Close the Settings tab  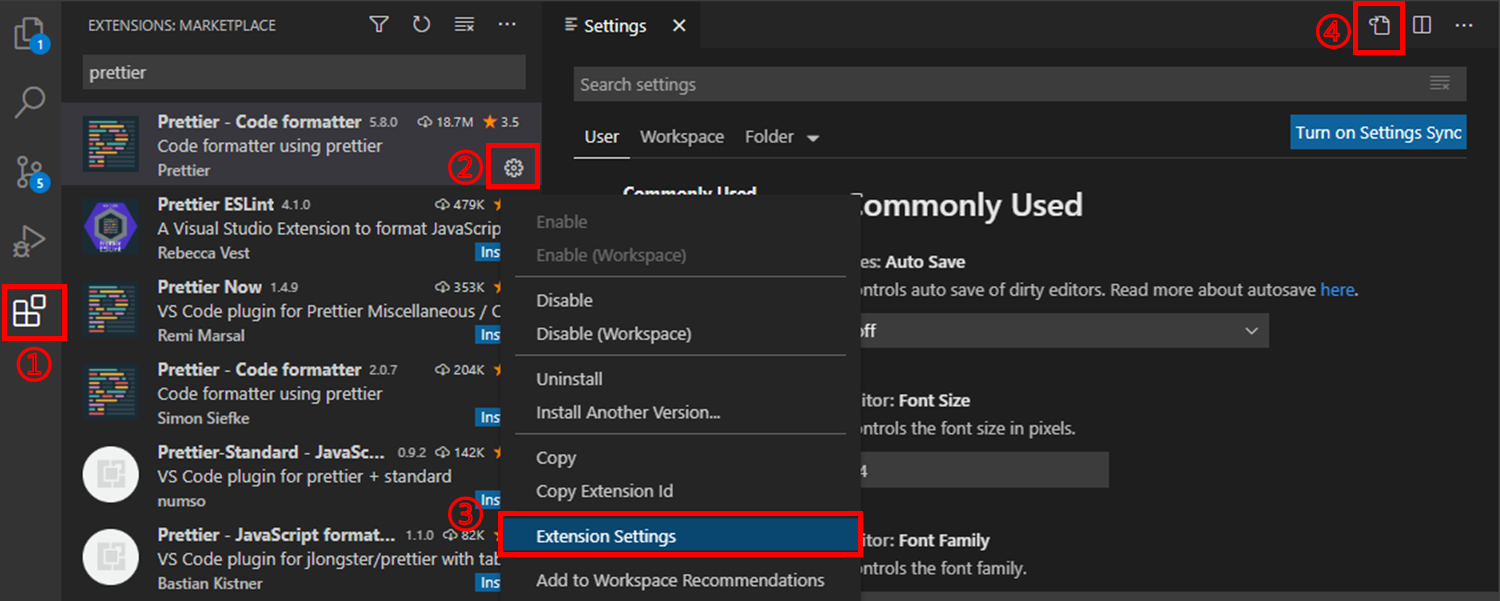pos(679,26)
